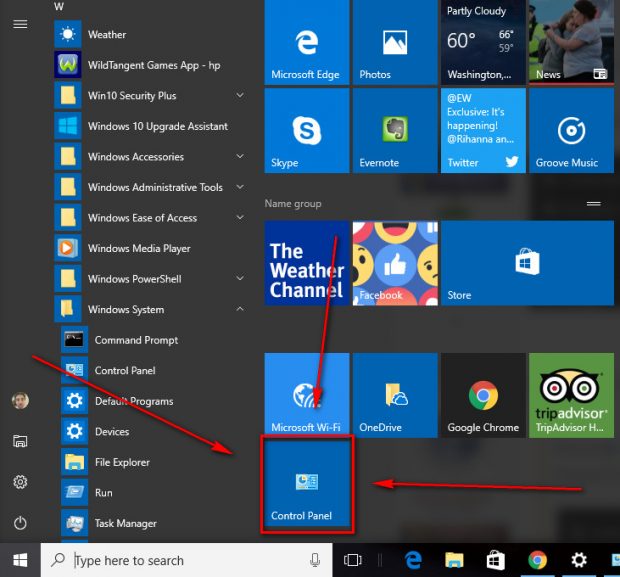620x577 pixels.
Task: Open Edge from the taskbar
Action: pos(413,560)
